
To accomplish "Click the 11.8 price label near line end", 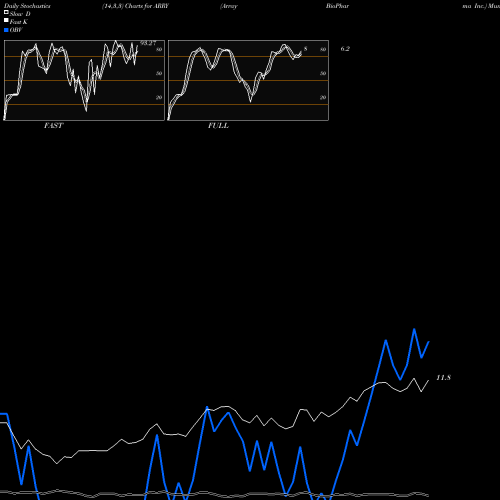I will (443, 378).
